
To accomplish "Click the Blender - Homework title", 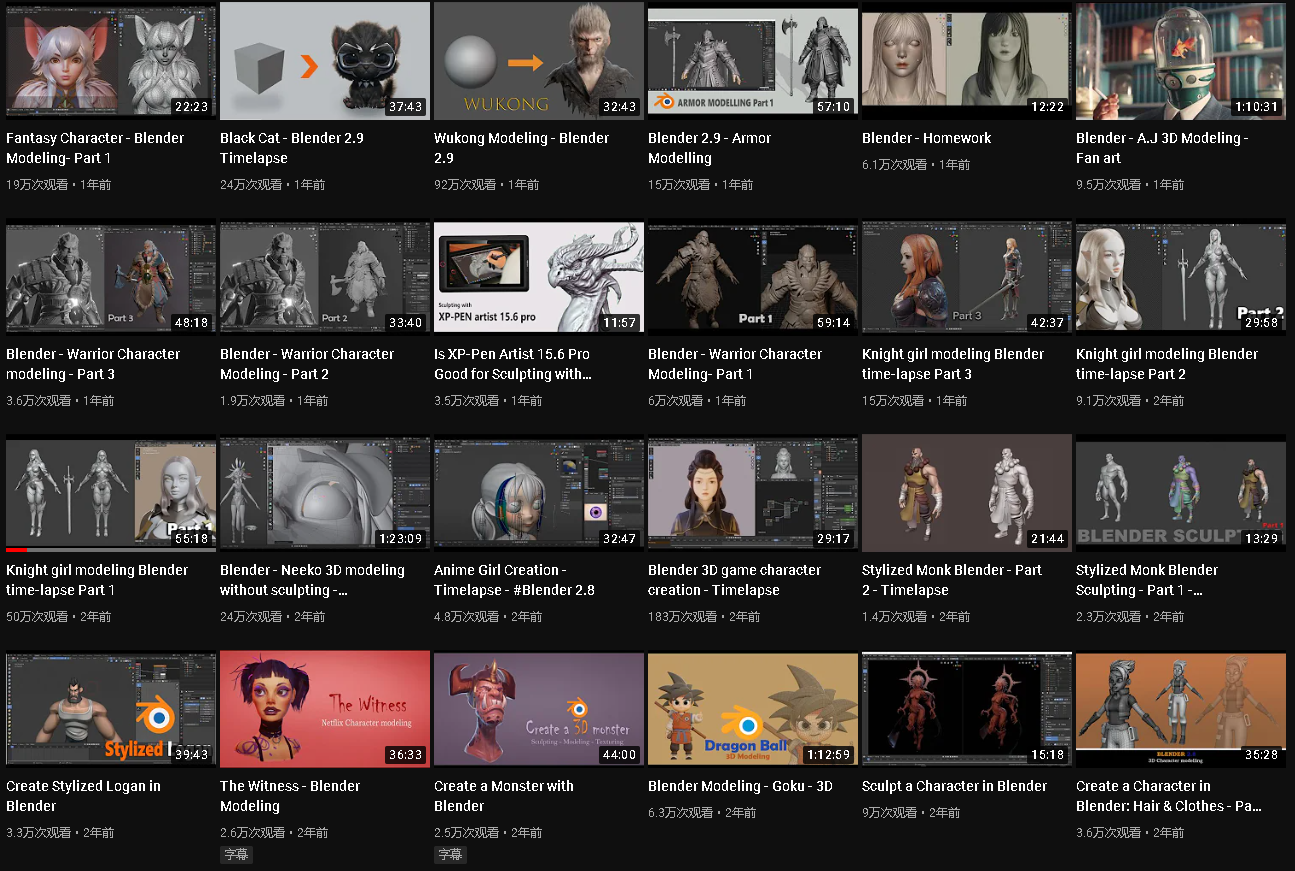I will (x=927, y=138).
